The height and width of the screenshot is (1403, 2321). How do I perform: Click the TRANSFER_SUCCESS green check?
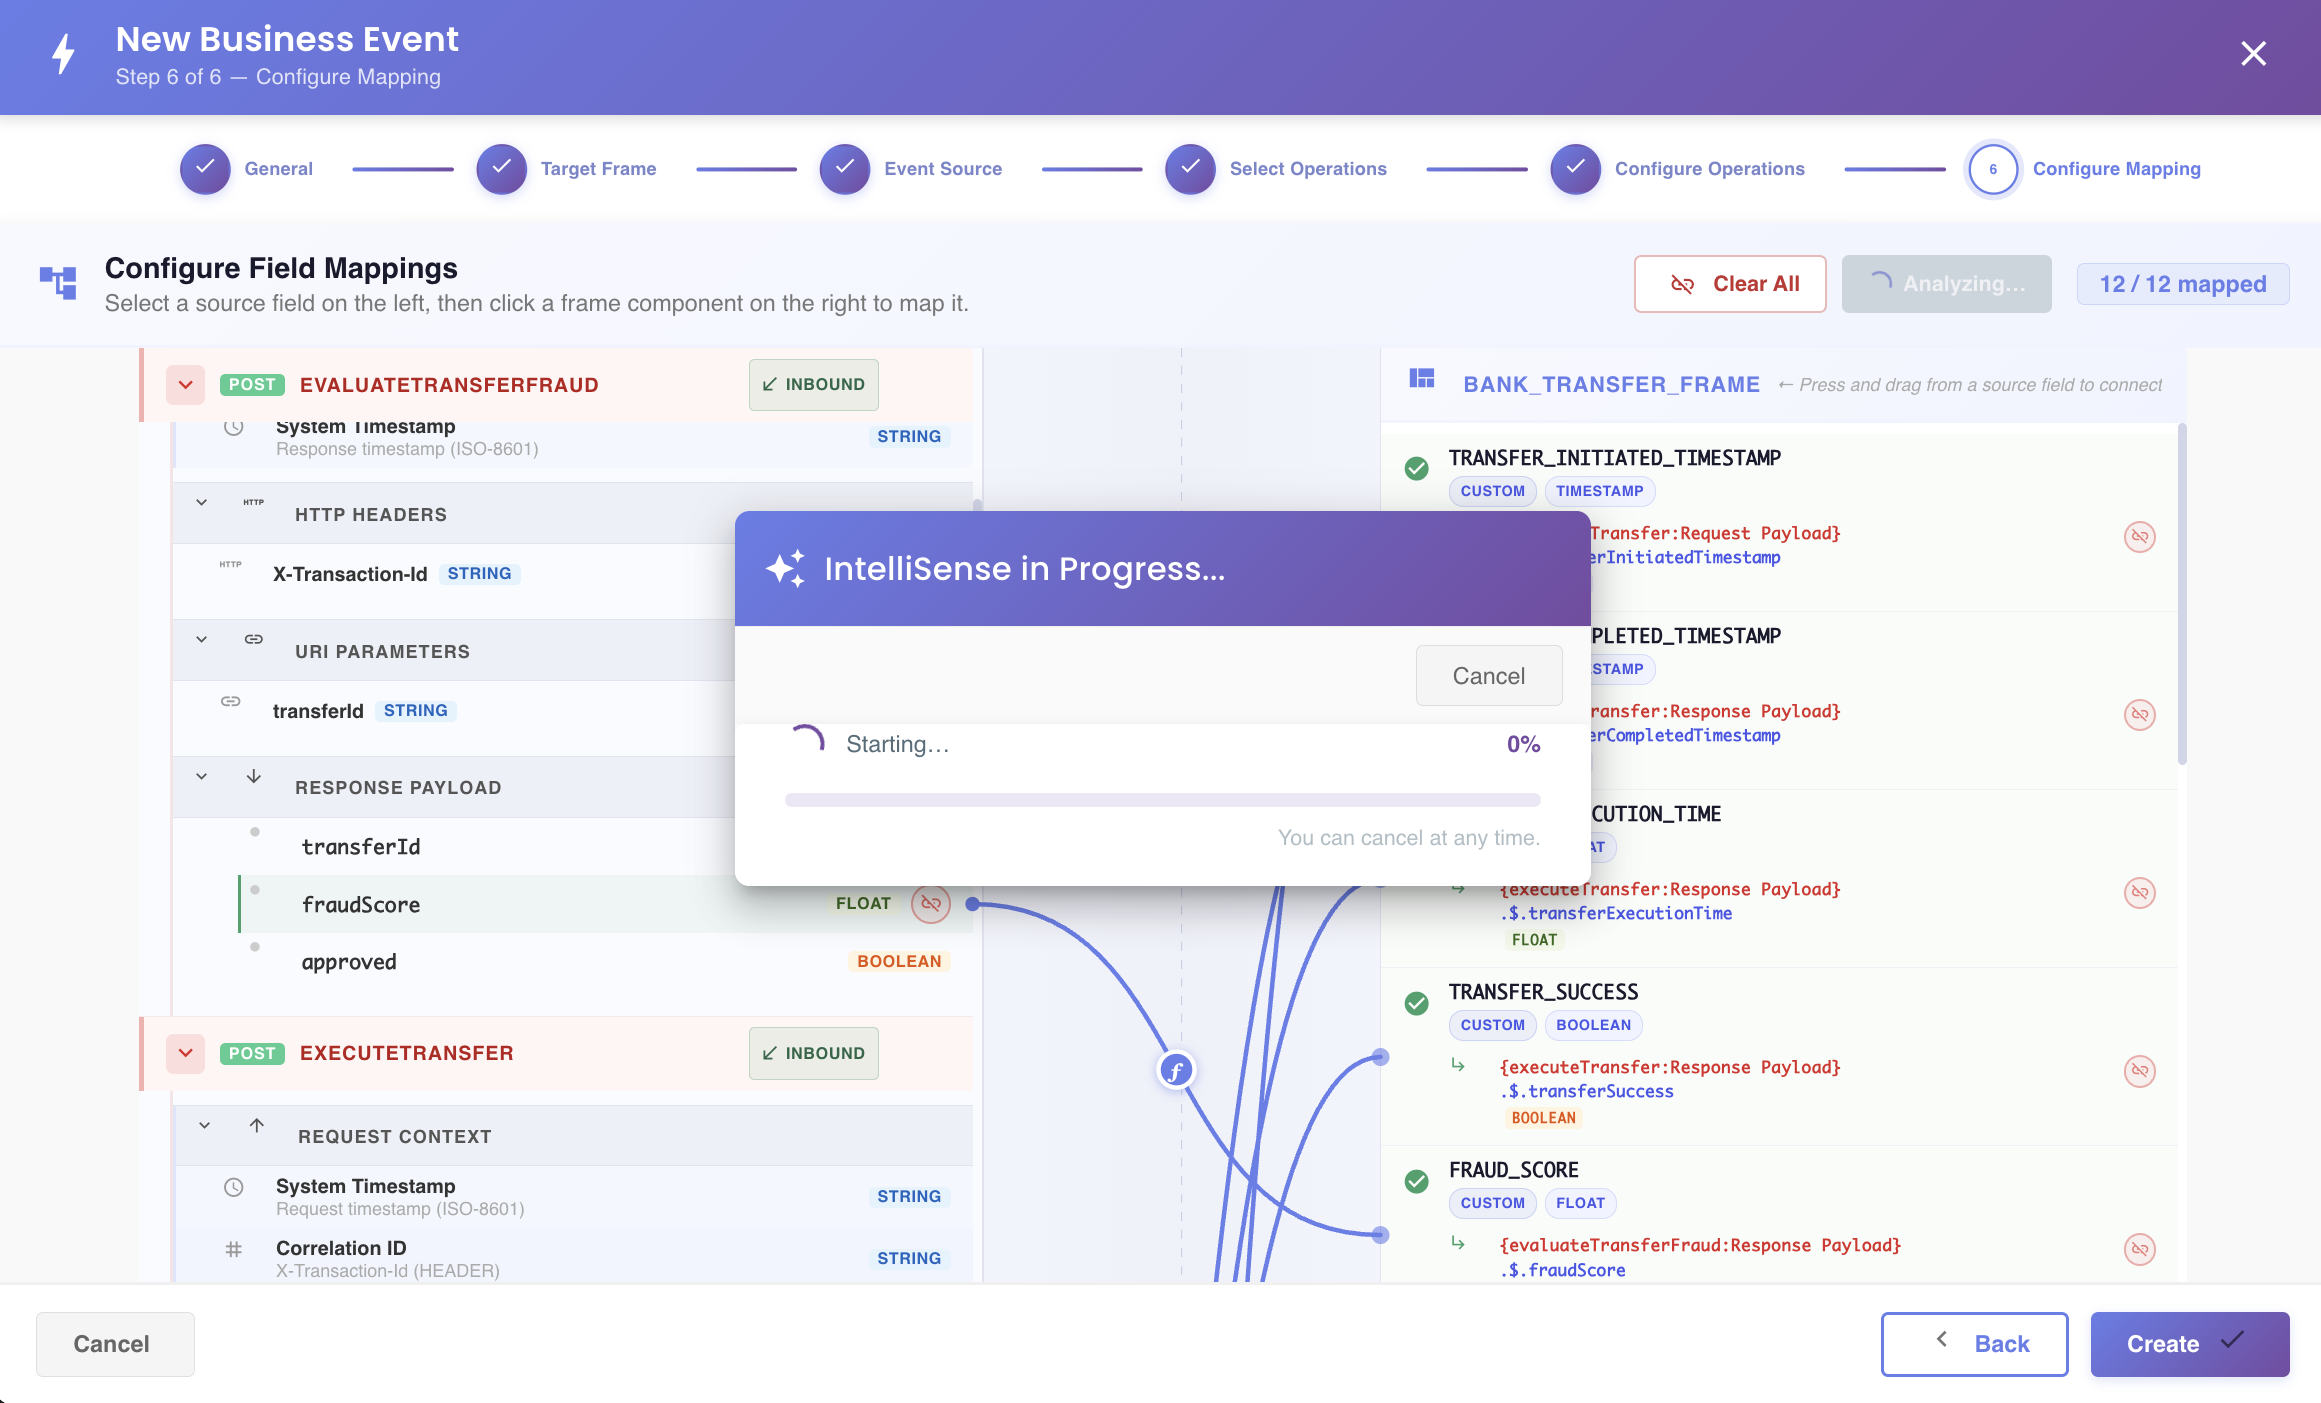(1417, 1003)
